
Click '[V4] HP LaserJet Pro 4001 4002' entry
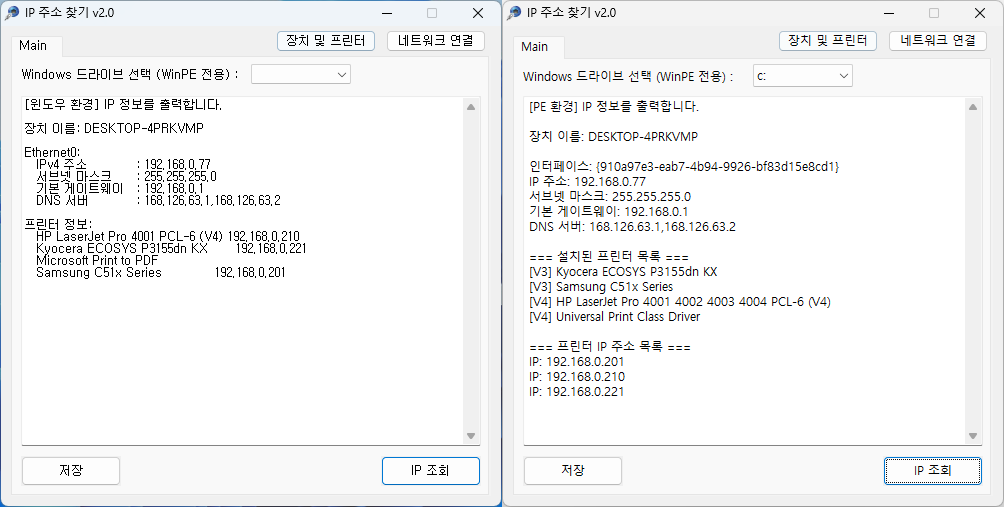point(680,302)
